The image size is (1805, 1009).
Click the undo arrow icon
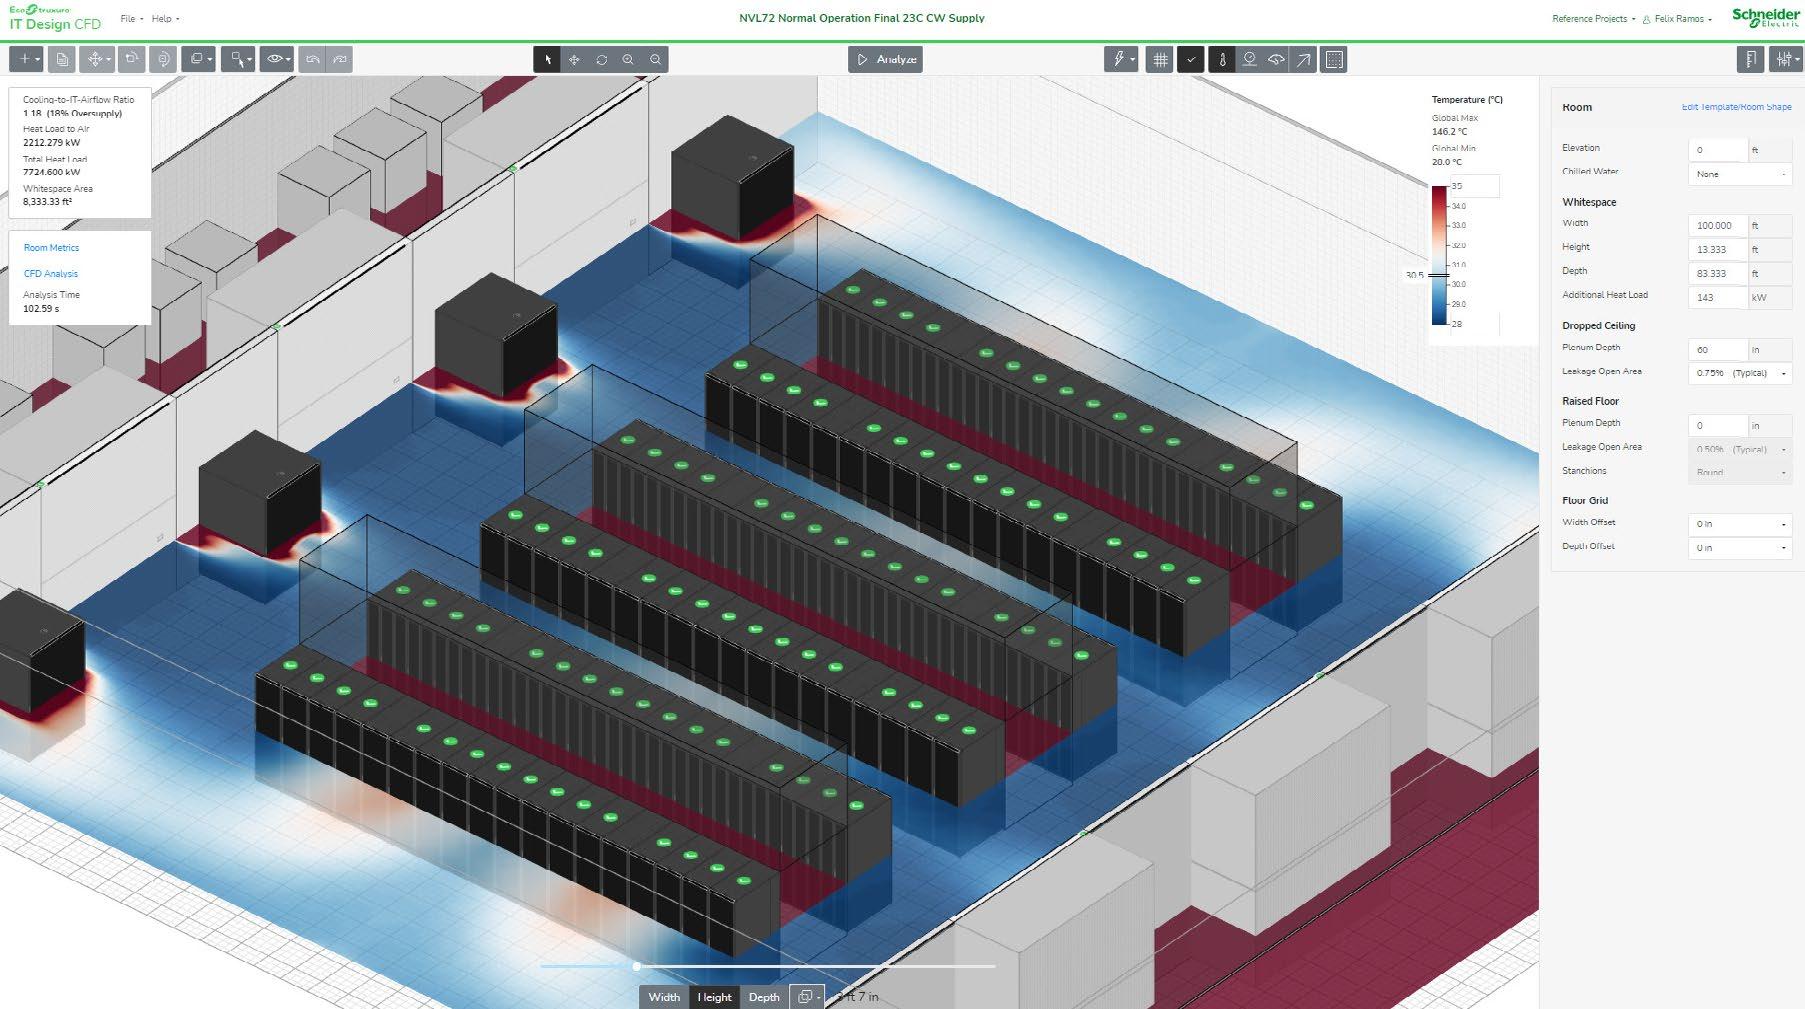313,60
